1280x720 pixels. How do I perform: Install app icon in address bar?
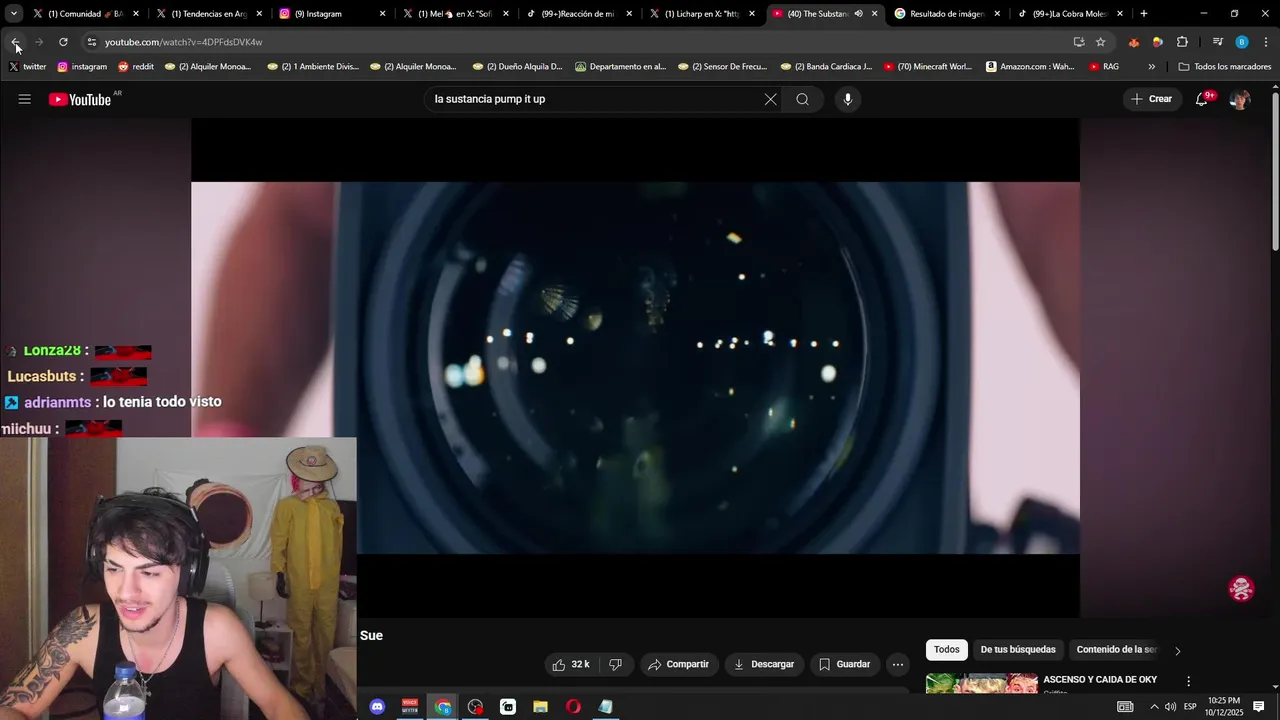point(1079,42)
